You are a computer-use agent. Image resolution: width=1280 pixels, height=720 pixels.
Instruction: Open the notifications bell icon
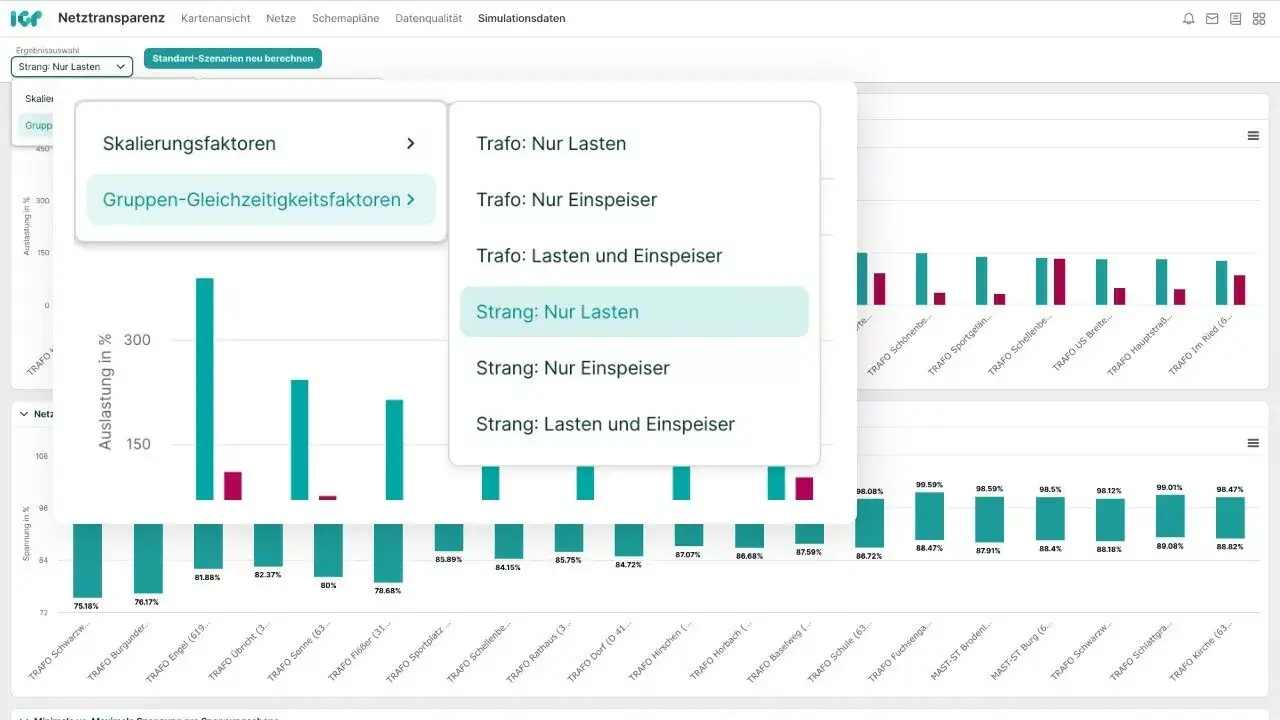point(1189,18)
